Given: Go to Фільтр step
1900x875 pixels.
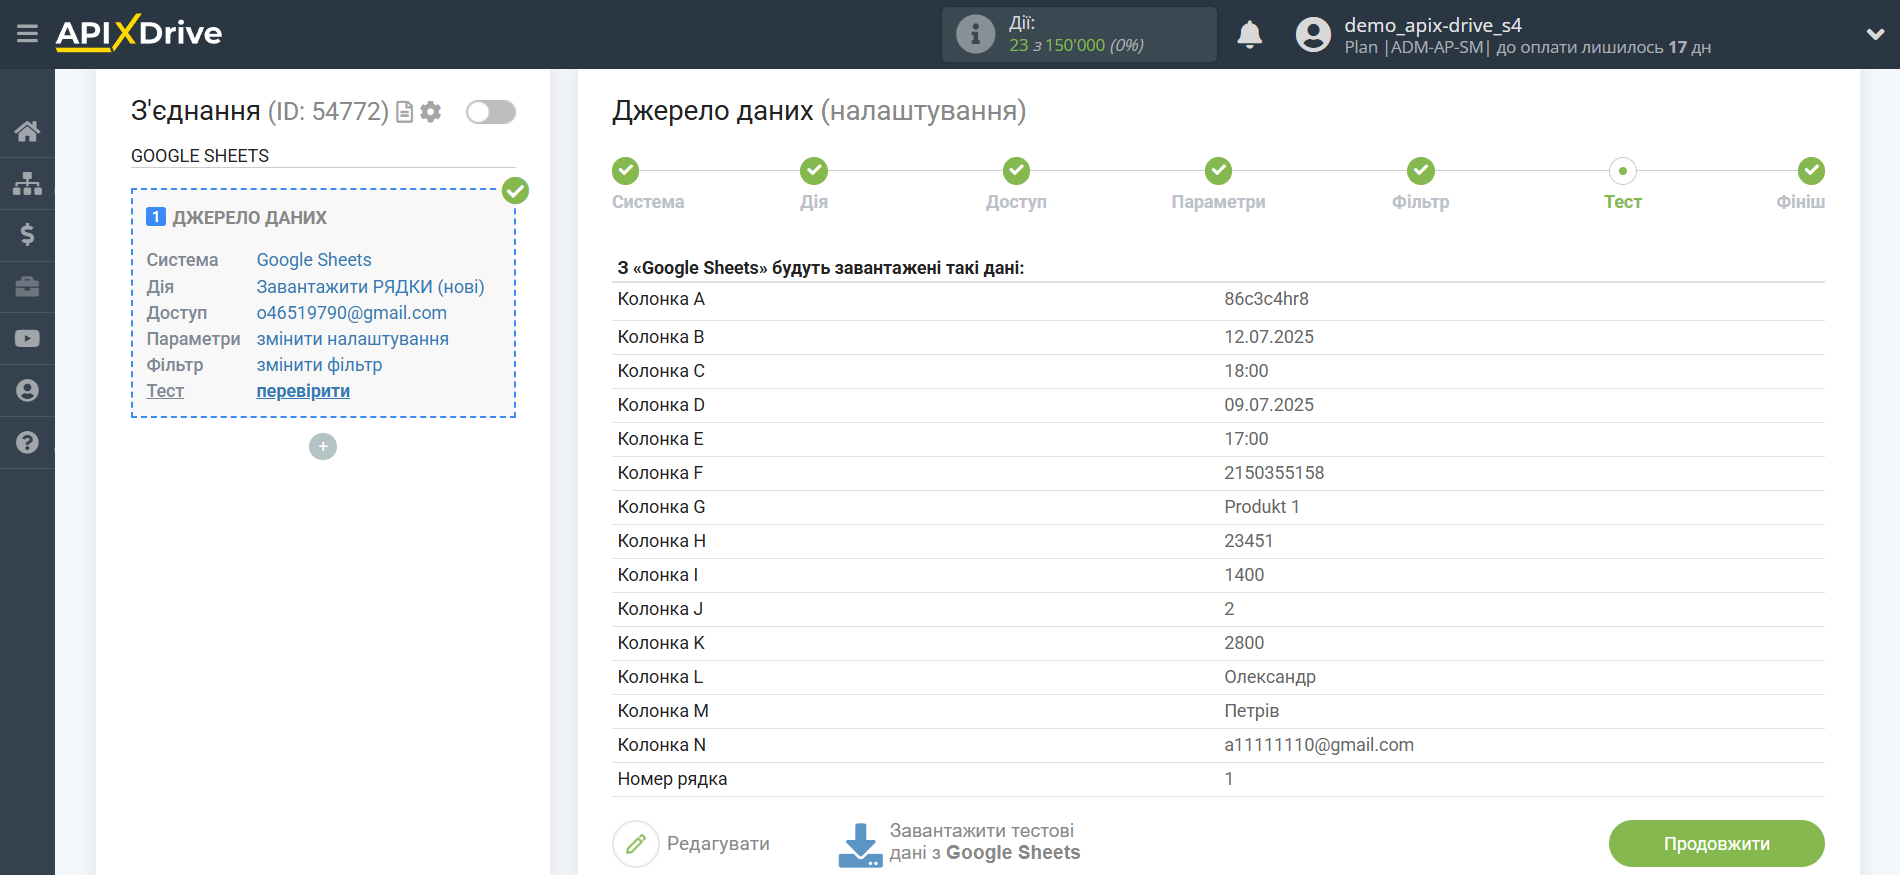Looking at the screenshot, I should point(1421,171).
